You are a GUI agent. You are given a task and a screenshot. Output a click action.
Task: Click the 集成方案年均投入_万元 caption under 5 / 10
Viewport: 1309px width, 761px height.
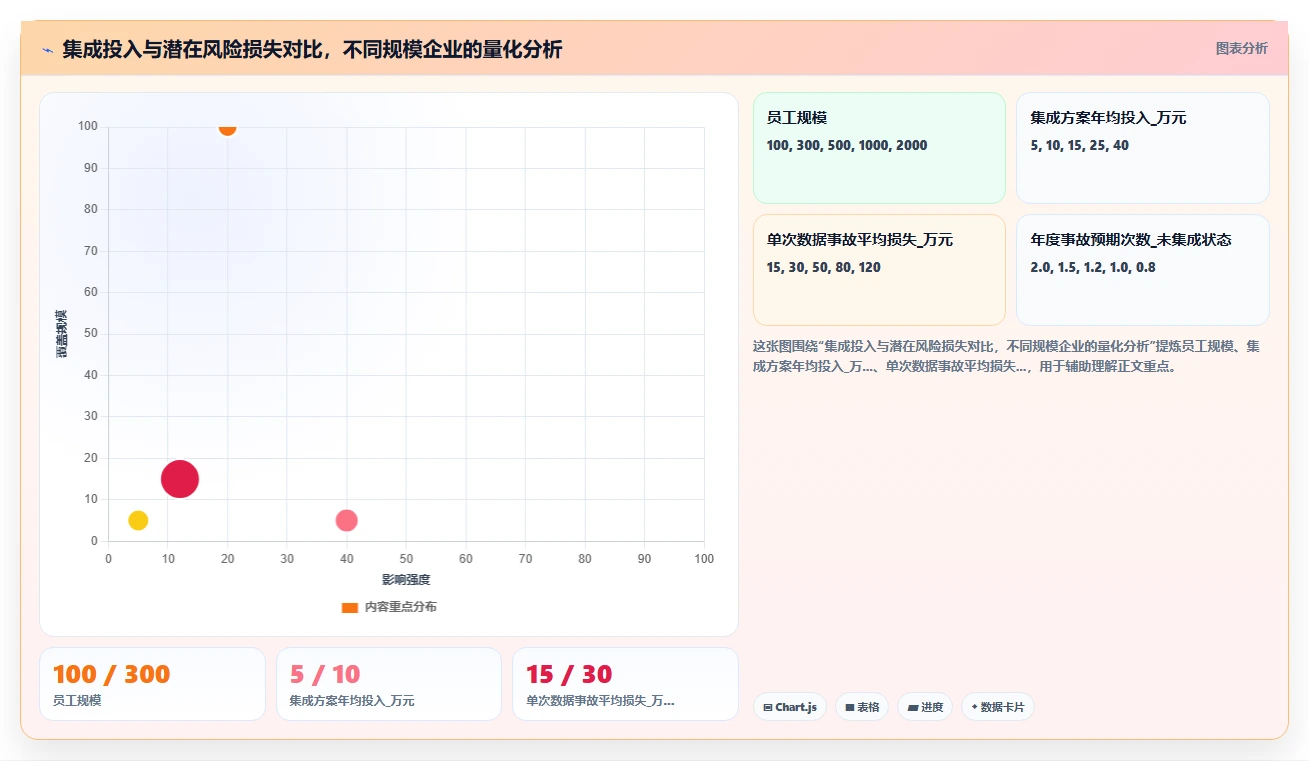tap(352, 701)
